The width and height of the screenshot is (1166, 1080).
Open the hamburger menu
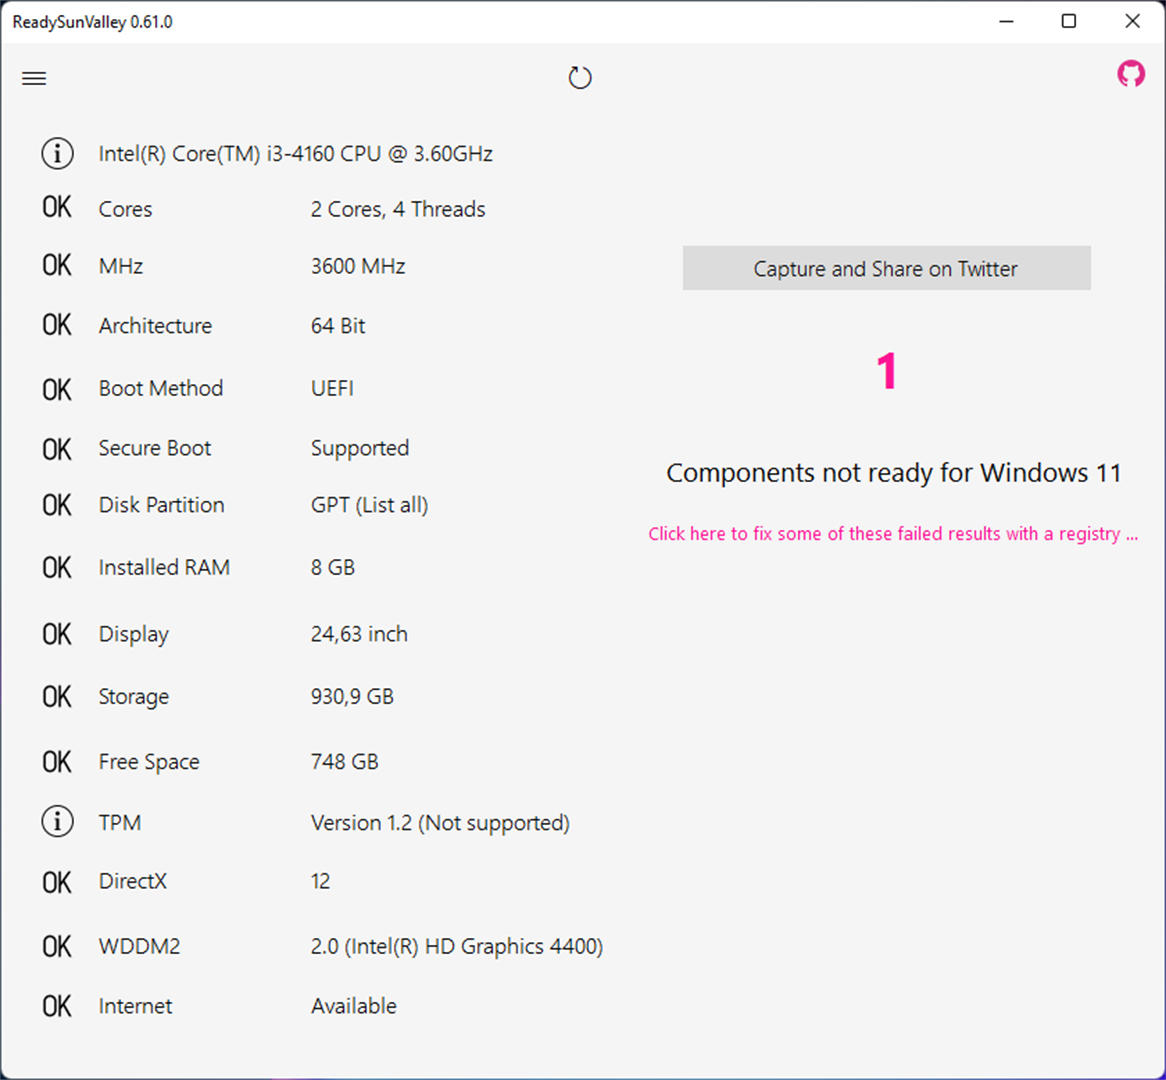tap(34, 79)
